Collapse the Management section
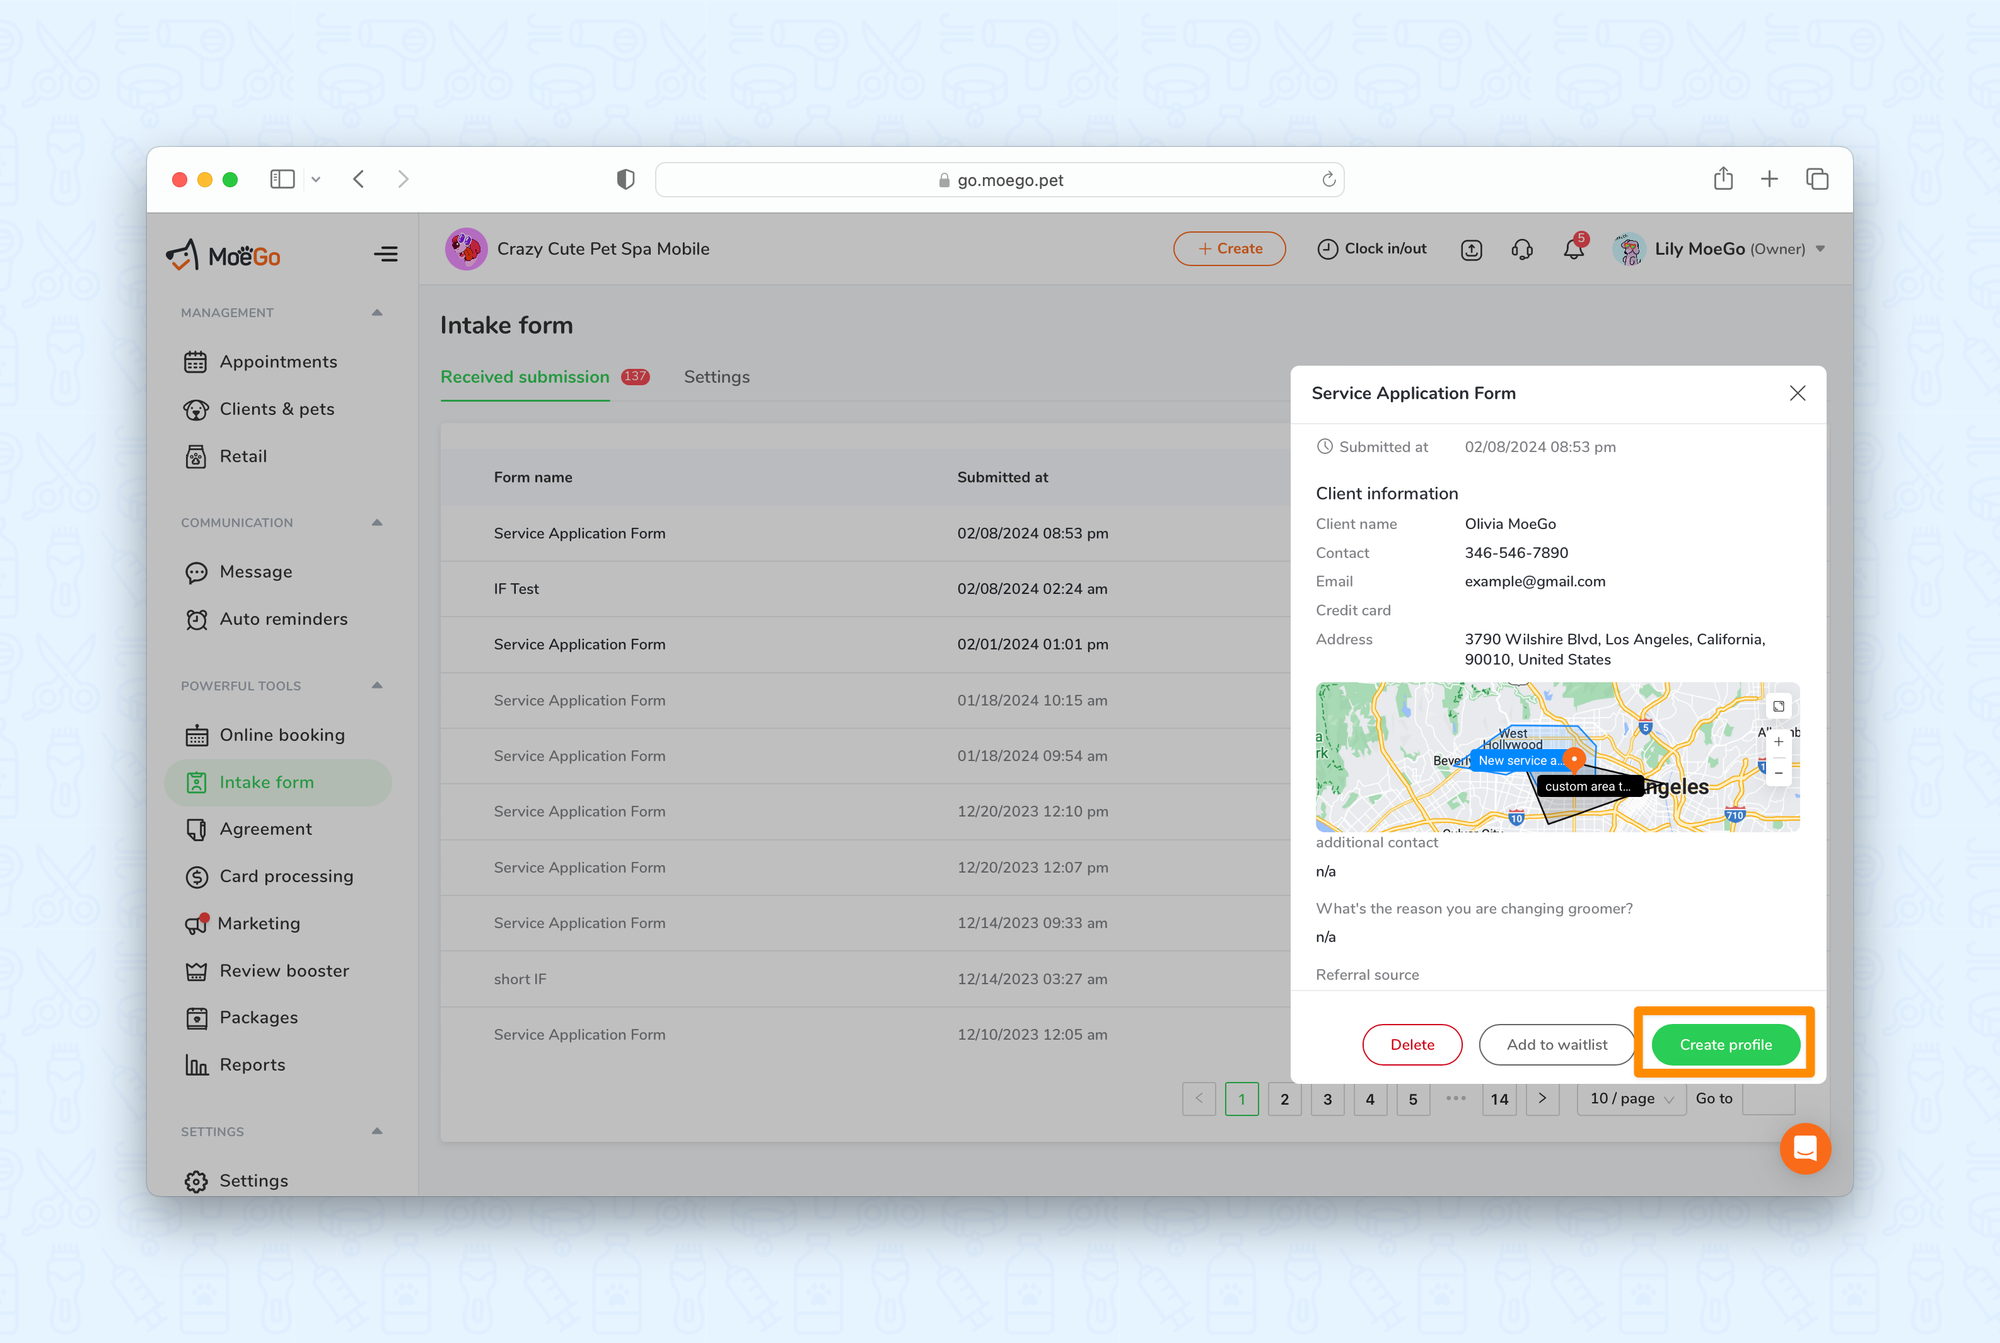This screenshot has width=2000, height=1343. pos(377,313)
